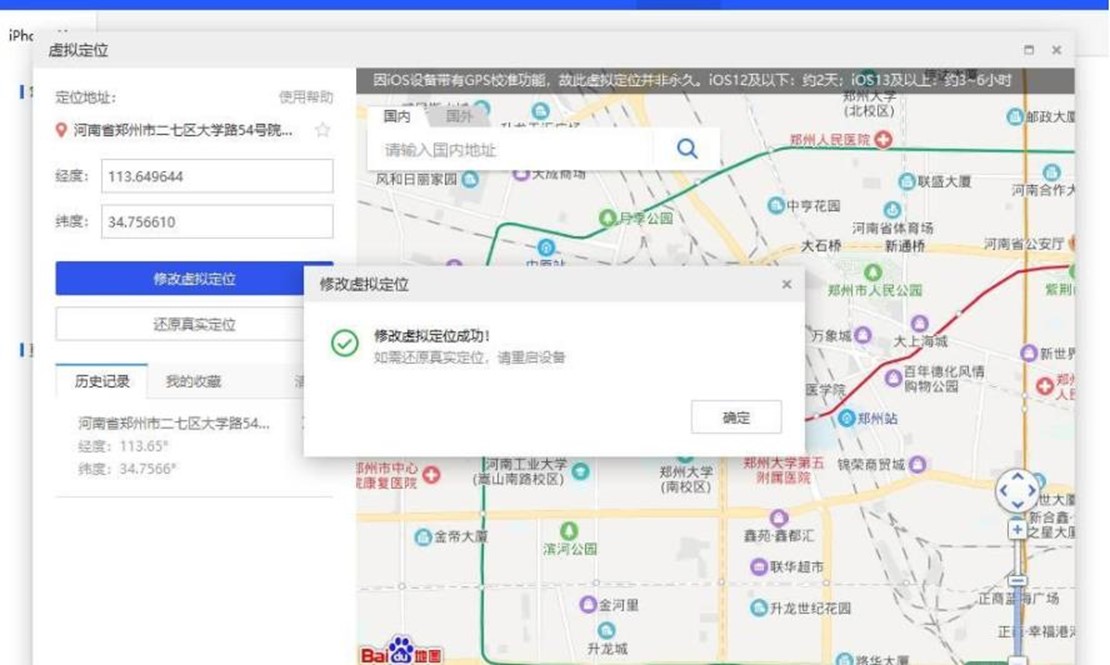Click the 风和日丽家园 residence marker

(x=469, y=179)
